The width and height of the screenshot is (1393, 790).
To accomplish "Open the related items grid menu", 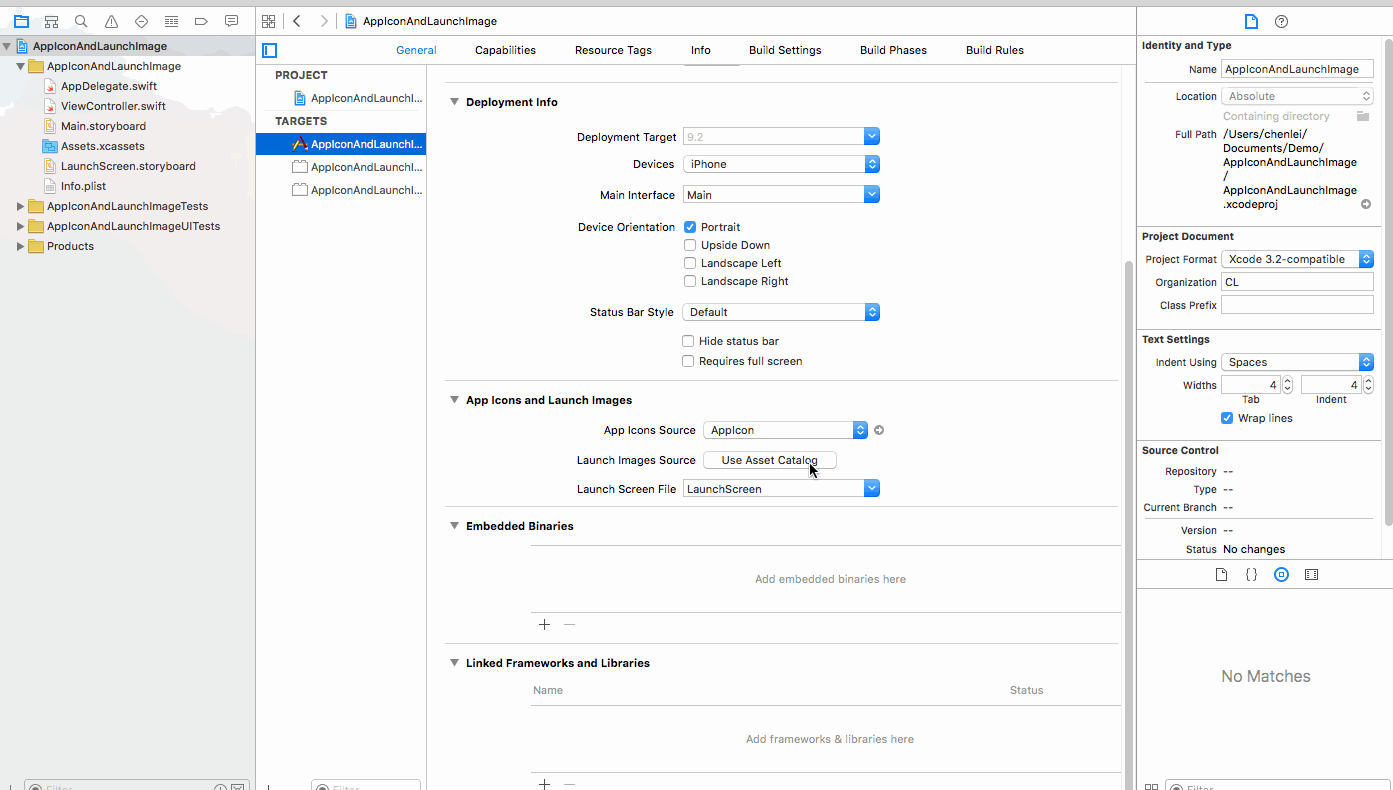I will (268, 21).
